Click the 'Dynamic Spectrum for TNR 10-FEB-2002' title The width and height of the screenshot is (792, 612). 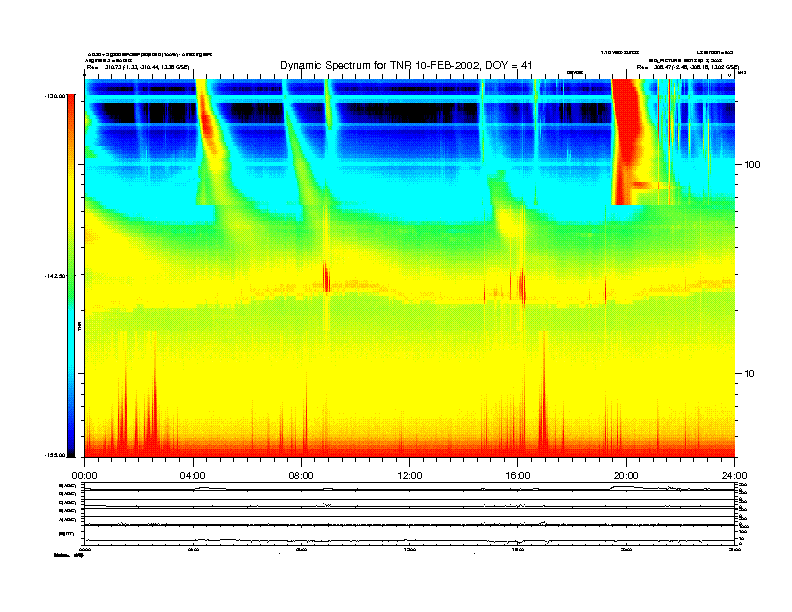coord(406,65)
